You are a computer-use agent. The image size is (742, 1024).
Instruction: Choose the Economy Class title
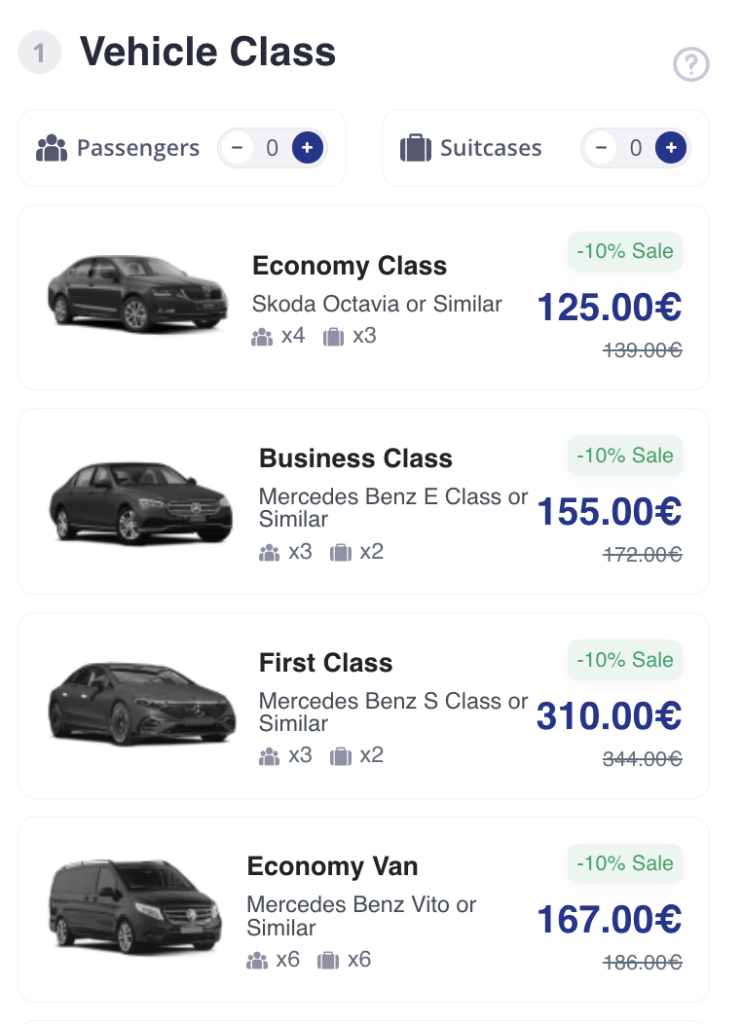point(349,266)
